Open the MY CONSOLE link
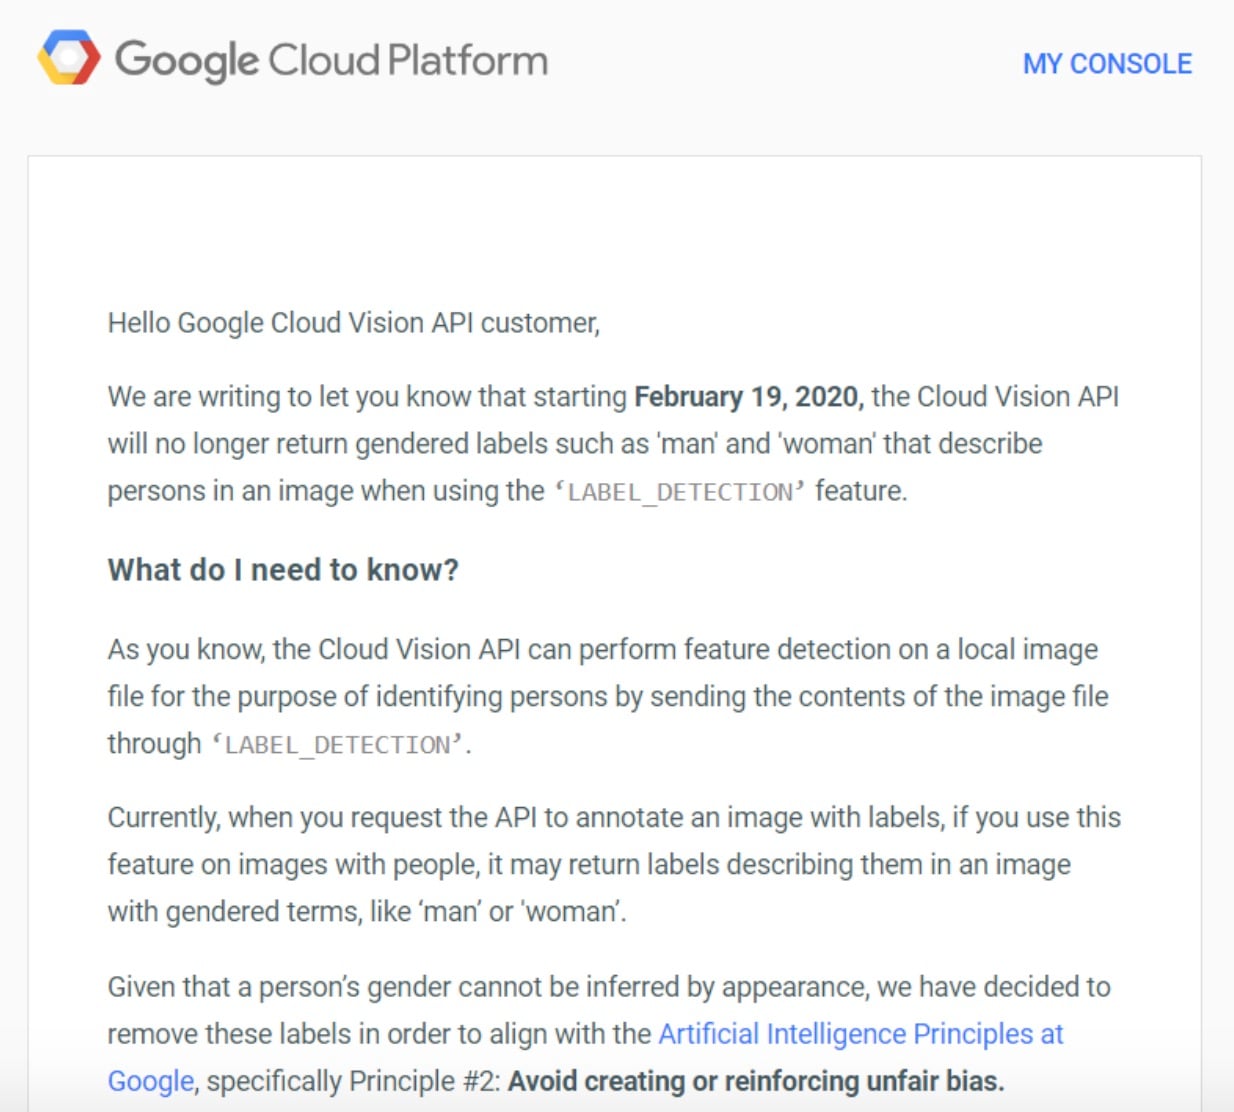This screenshot has width=1234, height=1112. pyautogui.click(x=1107, y=64)
